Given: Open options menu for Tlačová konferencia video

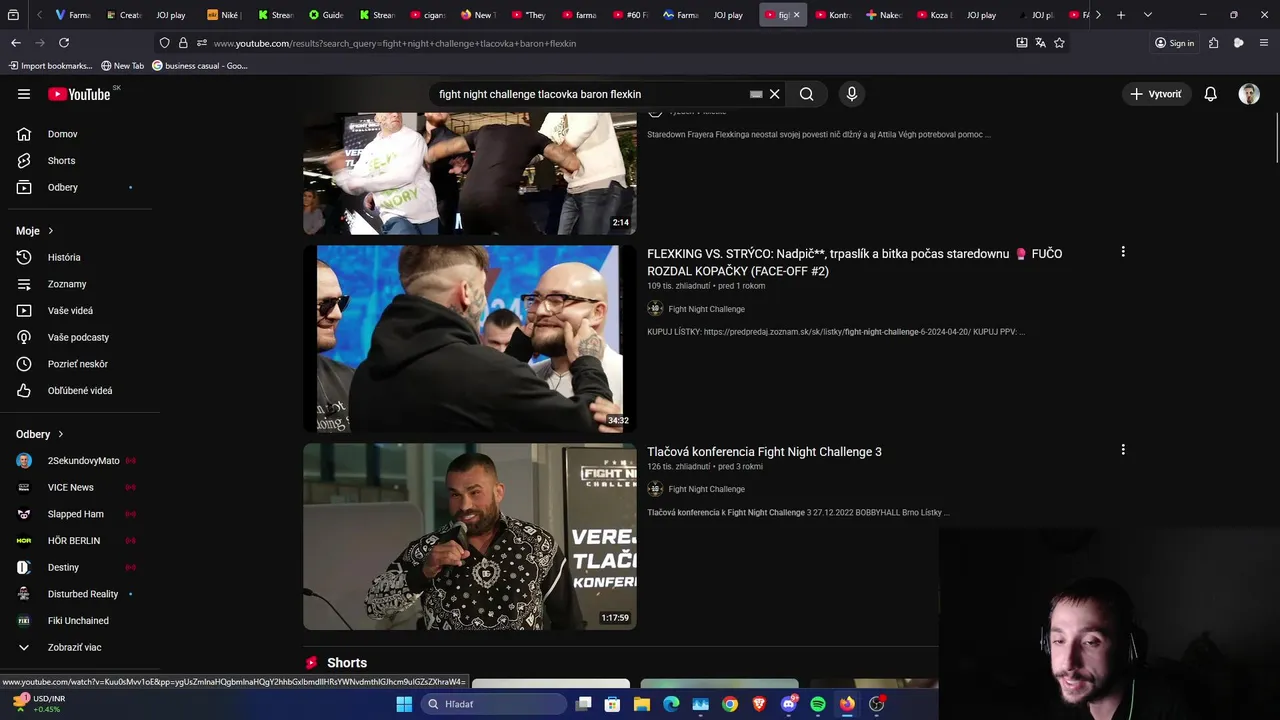Looking at the screenshot, I should click(1123, 450).
